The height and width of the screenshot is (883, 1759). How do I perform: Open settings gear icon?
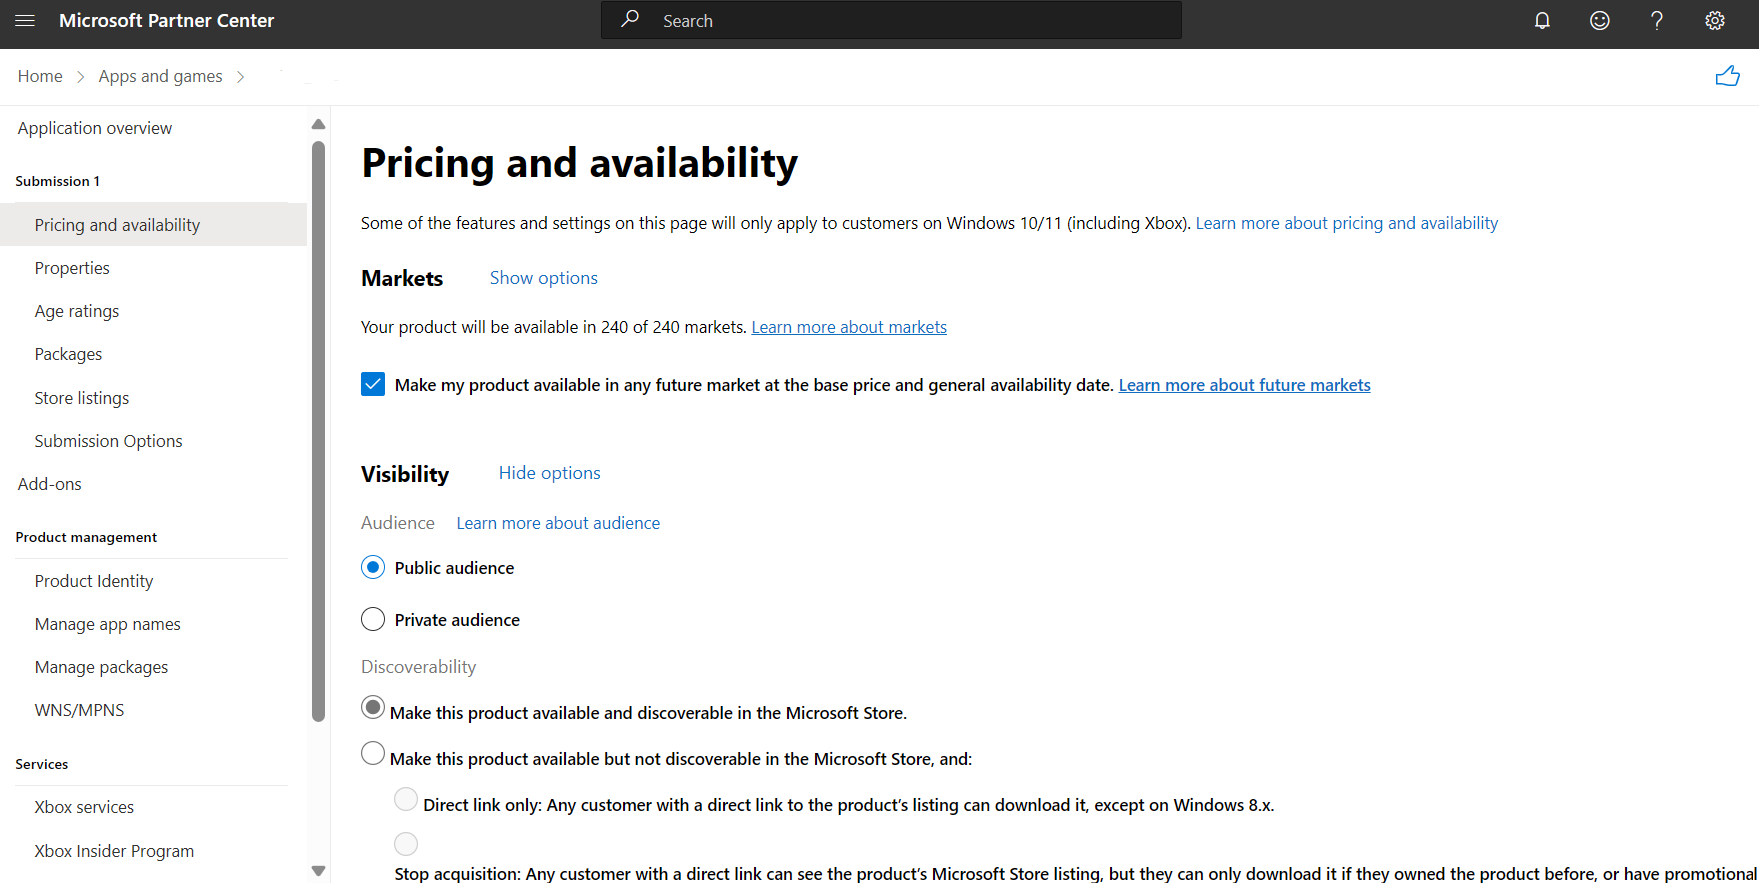tap(1715, 20)
